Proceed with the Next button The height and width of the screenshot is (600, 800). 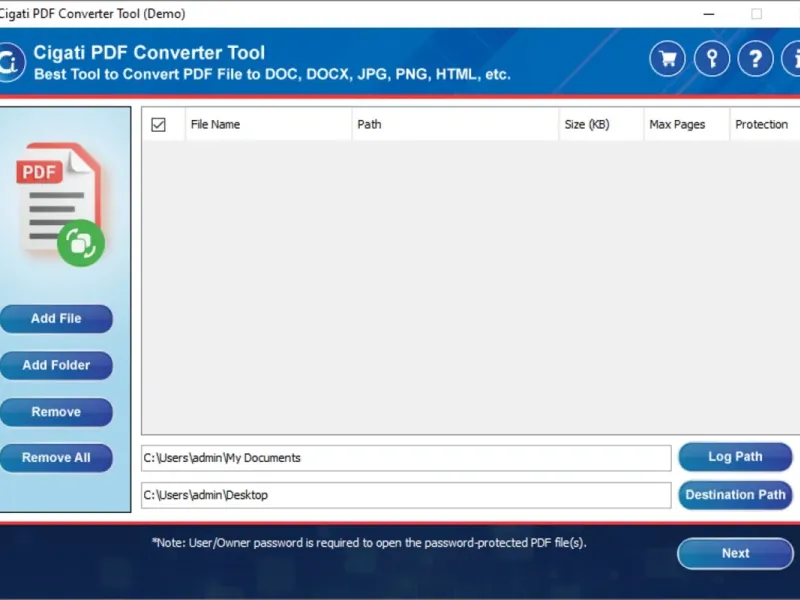[x=735, y=554]
